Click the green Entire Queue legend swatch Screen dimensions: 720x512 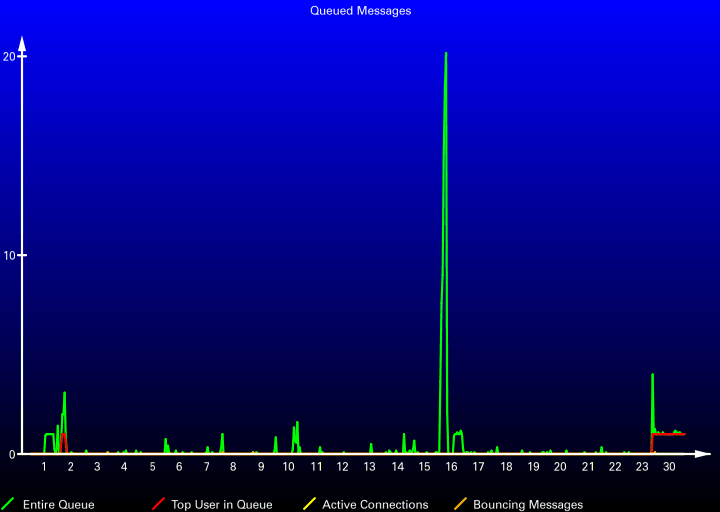pyautogui.click(x=8, y=504)
